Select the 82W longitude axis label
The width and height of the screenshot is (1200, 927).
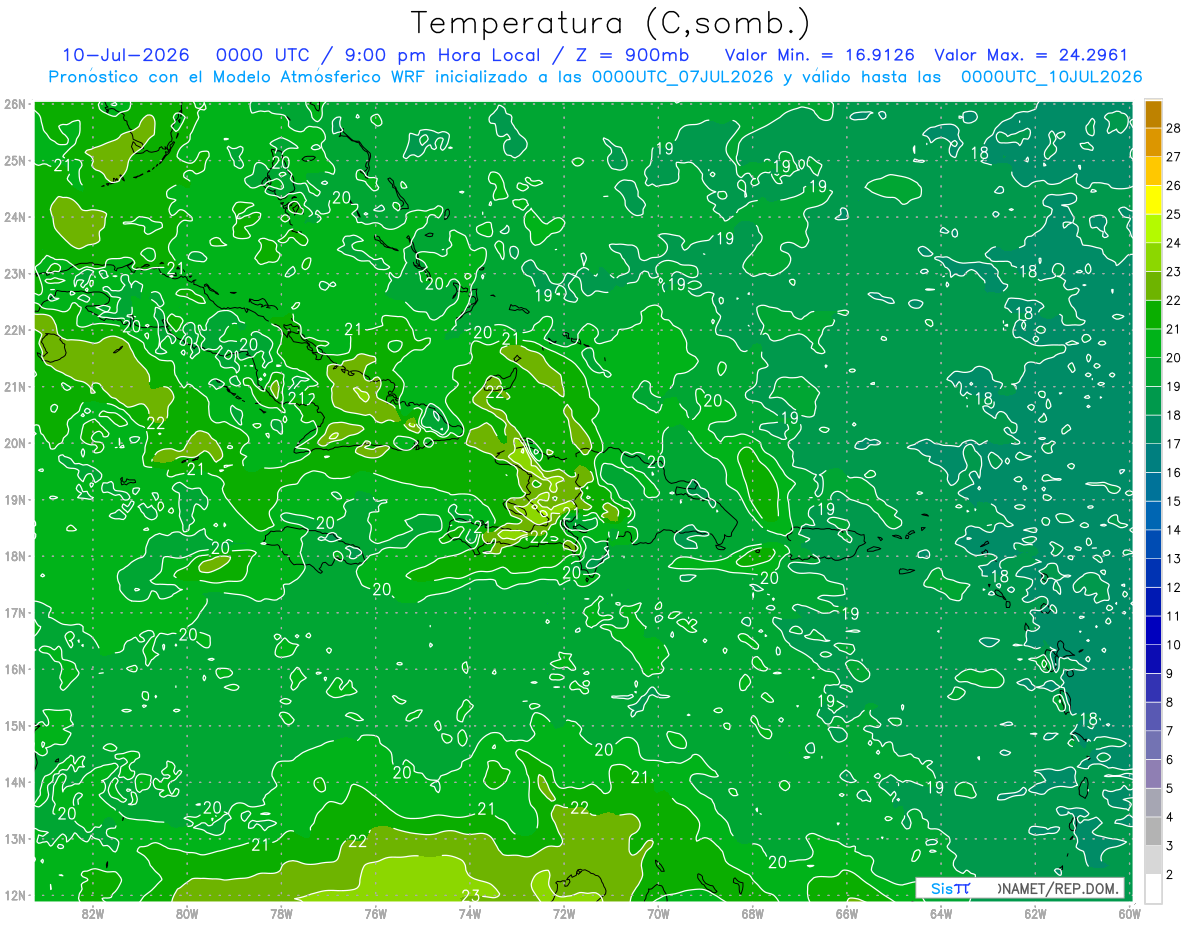[92, 912]
